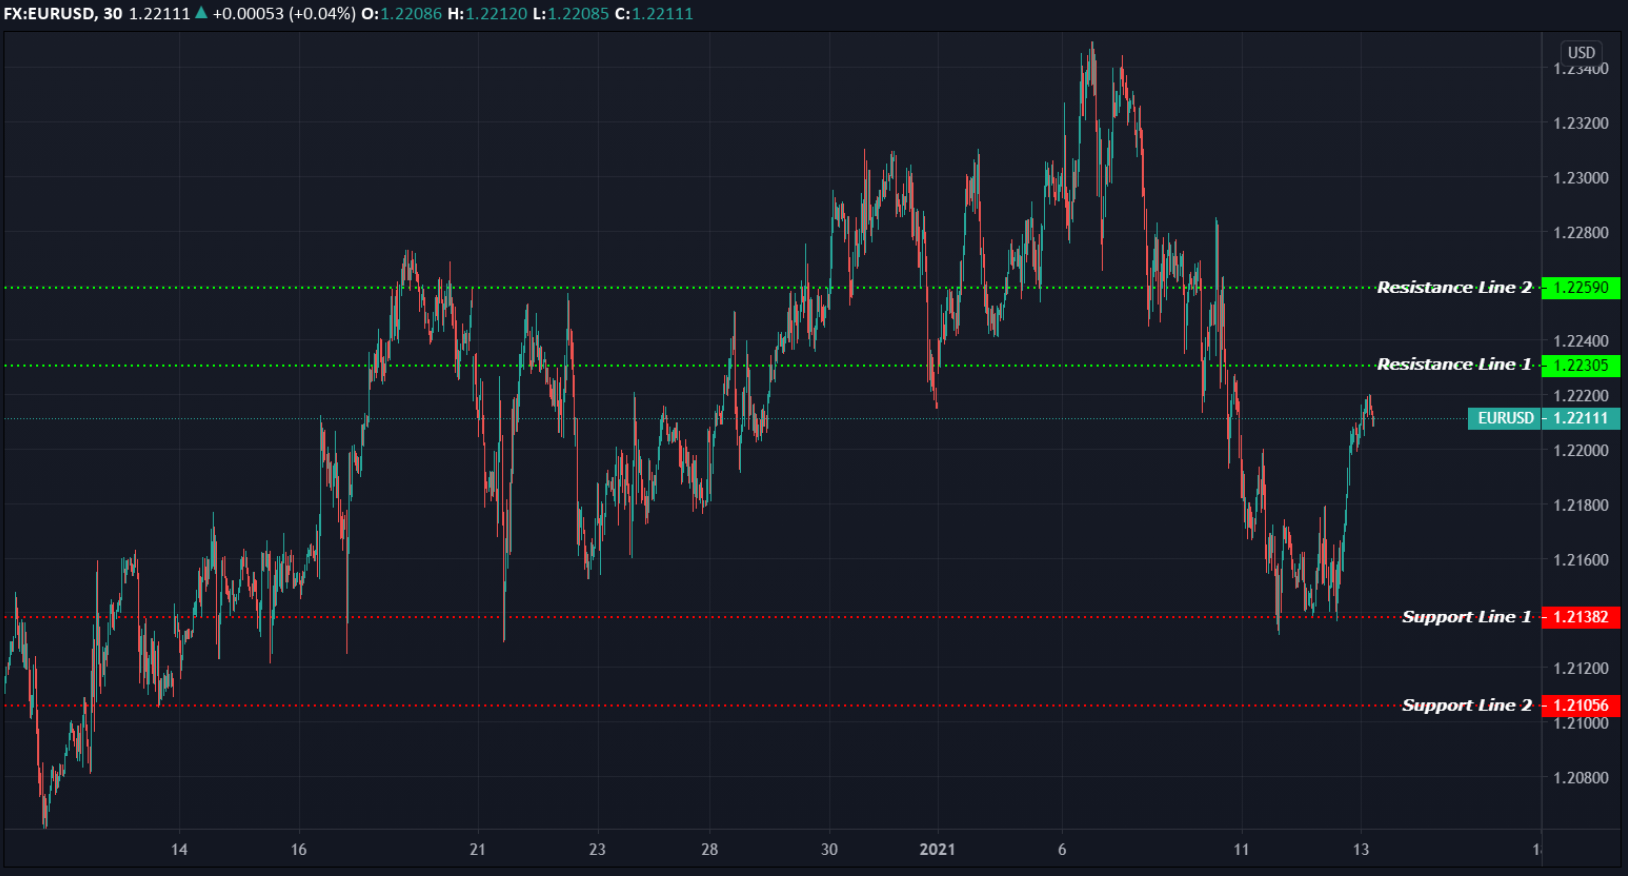This screenshot has width=1628, height=876.
Task: Click the High value 1.22120 in header
Action: (x=496, y=14)
